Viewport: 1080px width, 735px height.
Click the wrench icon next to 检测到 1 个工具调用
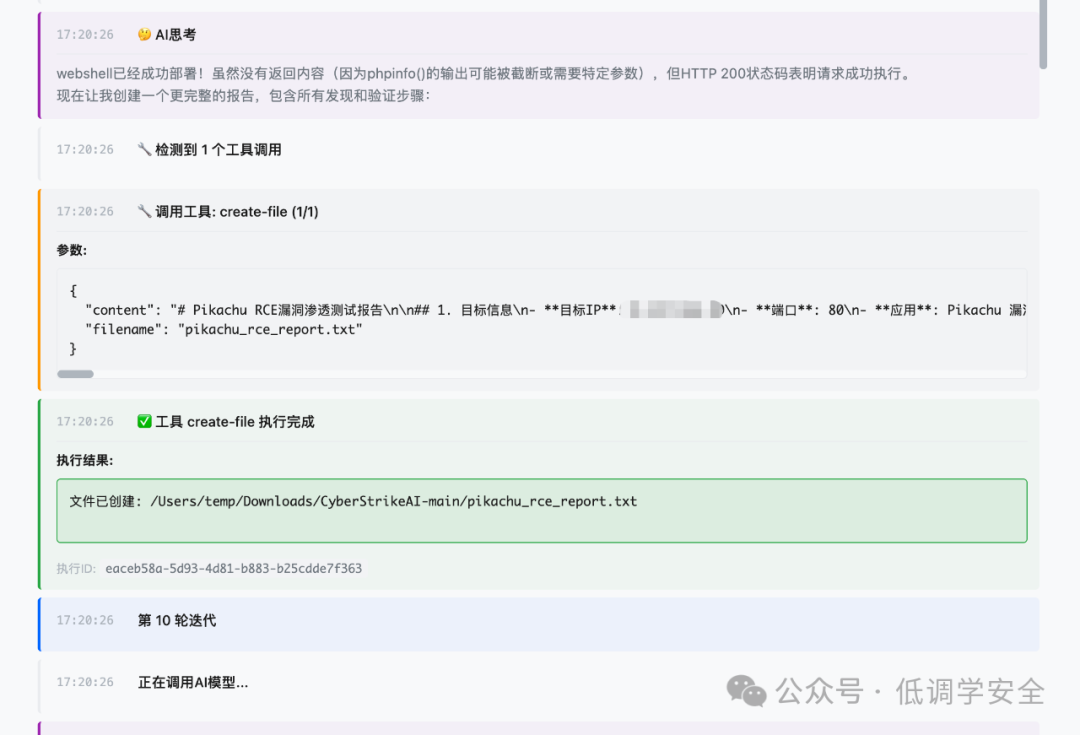click(x=144, y=149)
